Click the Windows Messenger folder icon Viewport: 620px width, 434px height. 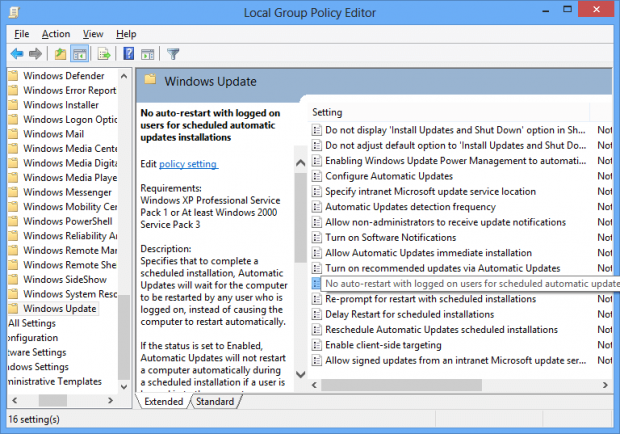pyautogui.click(x=13, y=192)
